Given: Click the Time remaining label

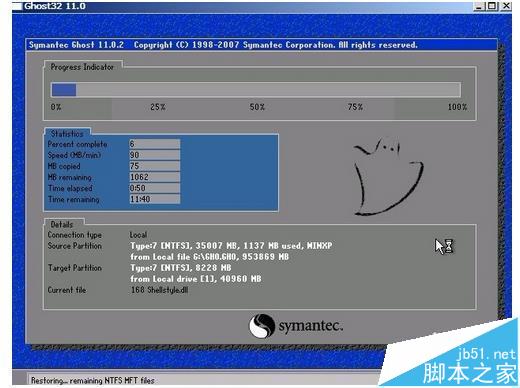Looking at the screenshot, I should click(74, 199).
